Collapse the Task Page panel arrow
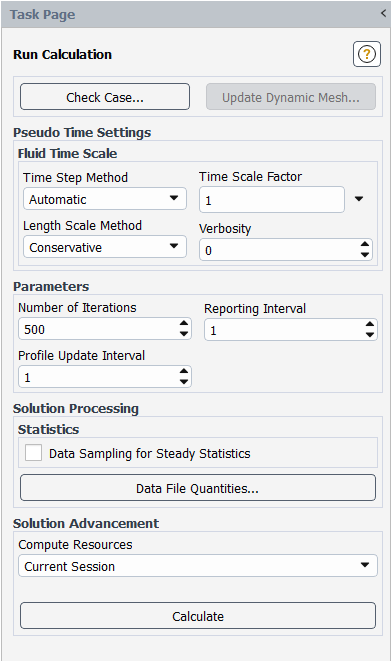 pos(383,13)
